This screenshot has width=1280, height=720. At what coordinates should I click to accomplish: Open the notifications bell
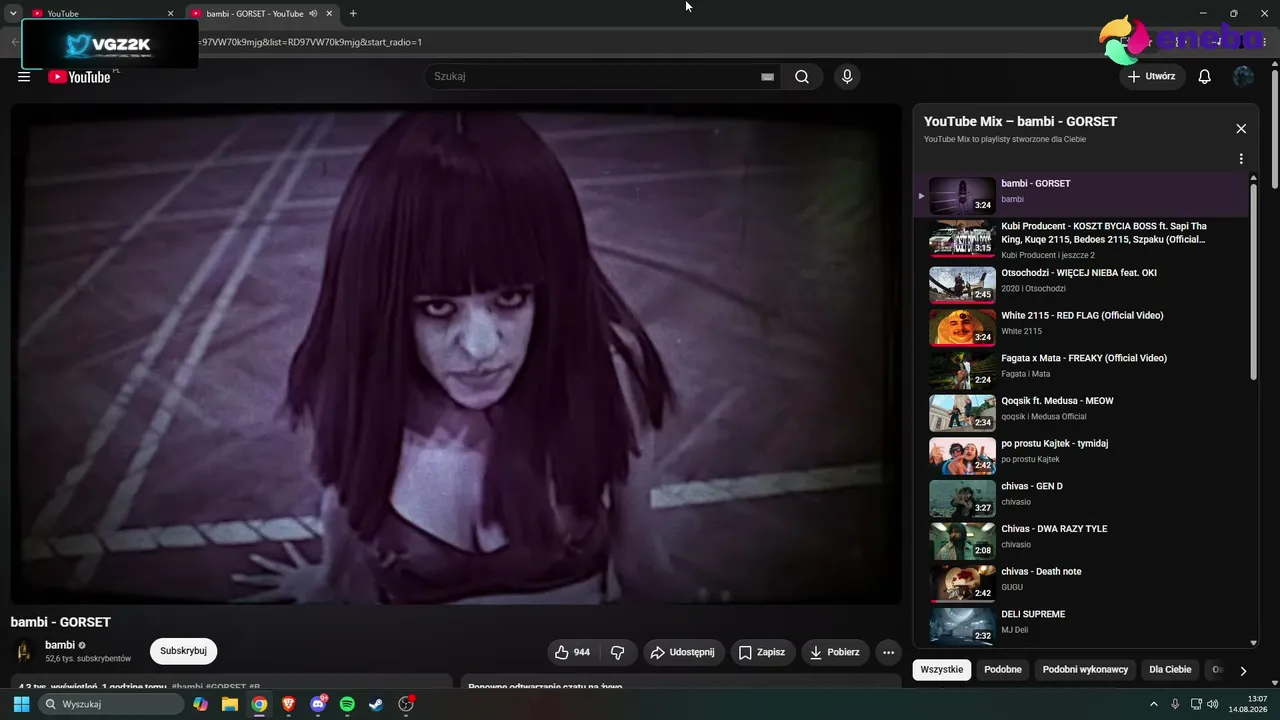click(x=1205, y=77)
